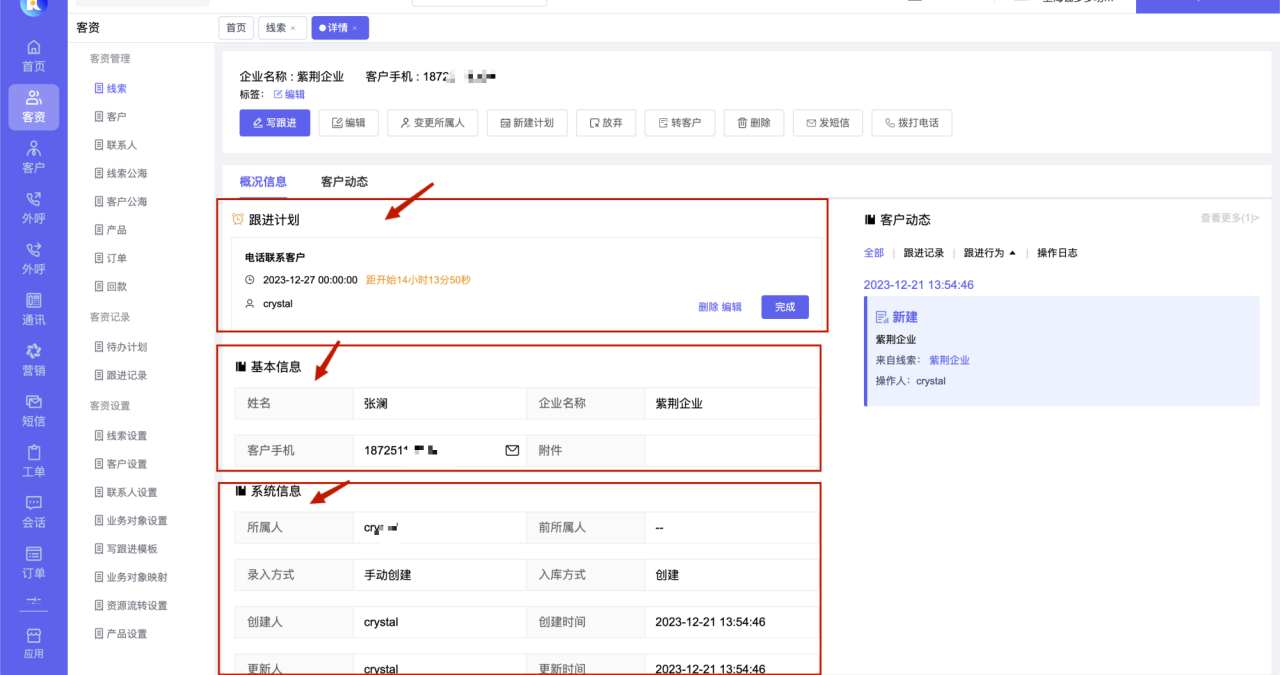Click the 编辑 link beside 标签
This screenshot has width=1280, height=675.
pyautogui.click(x=289, y=94)
